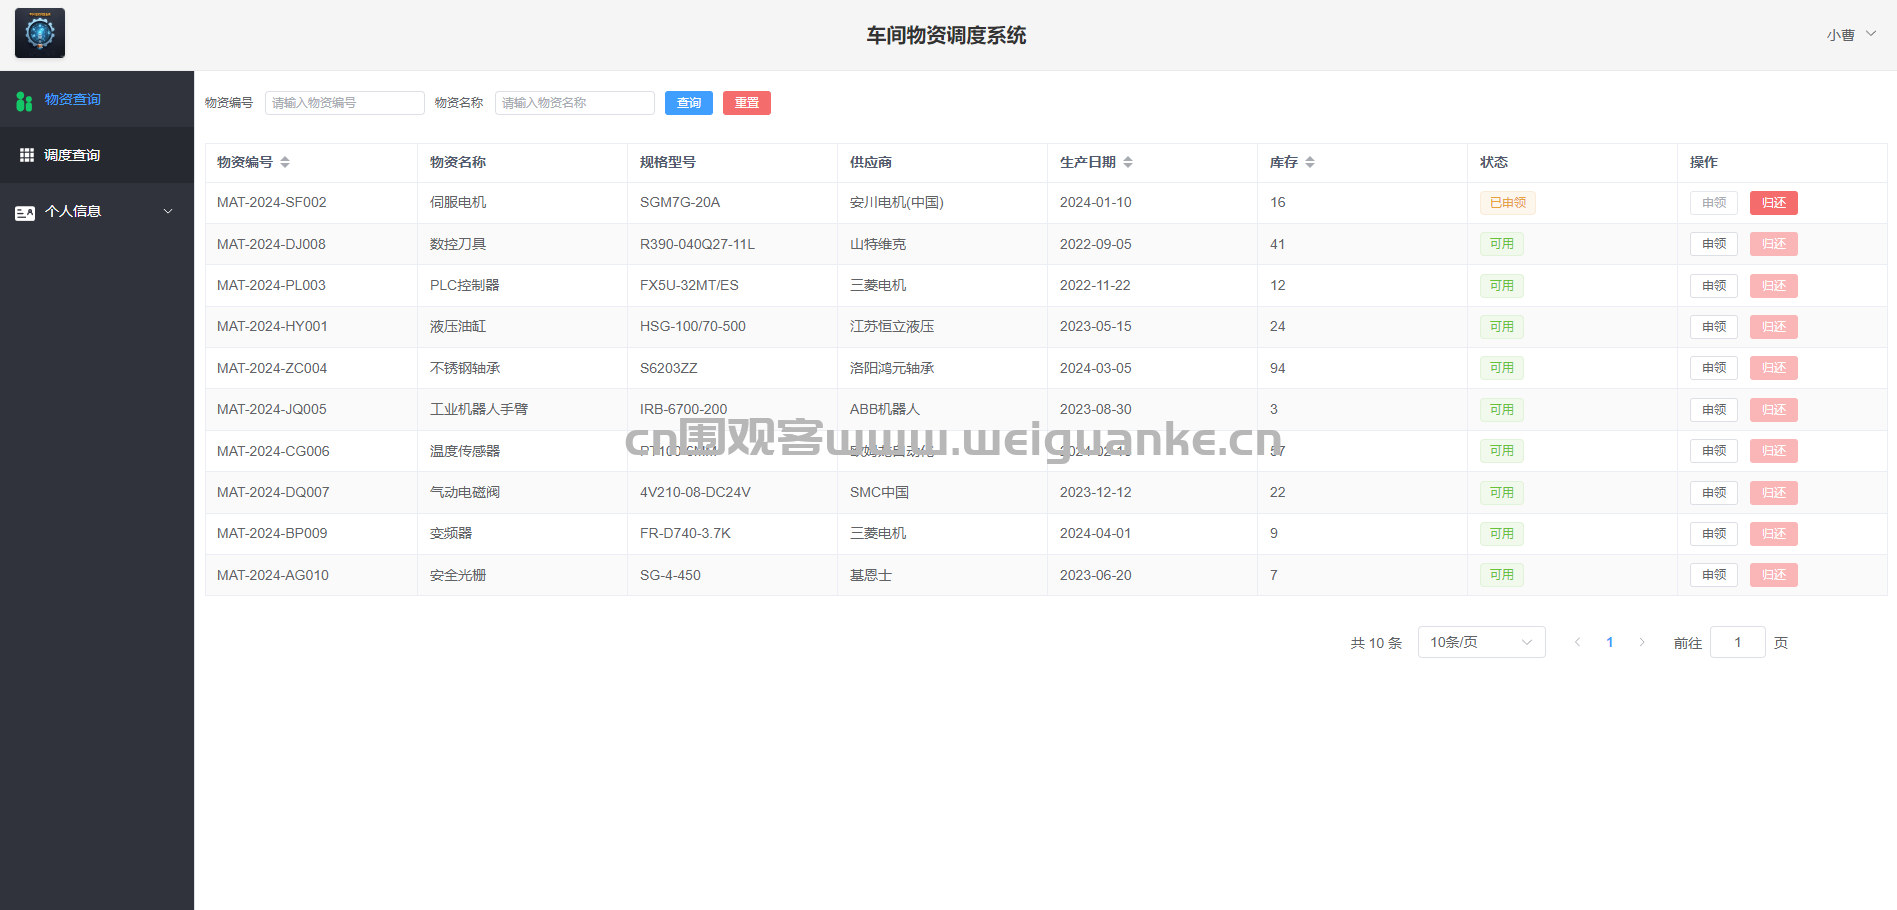Click the 调度查询 grid icon
The height and width of the screenshot is (910, 1897).
coord(27,155)
